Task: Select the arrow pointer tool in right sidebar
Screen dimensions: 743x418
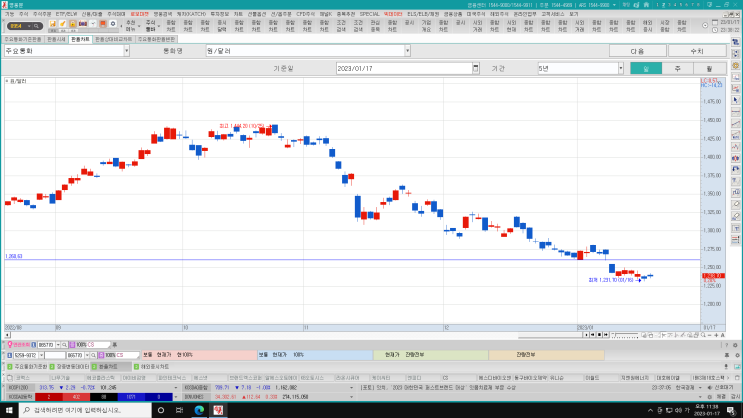Action: coord(735,100)
